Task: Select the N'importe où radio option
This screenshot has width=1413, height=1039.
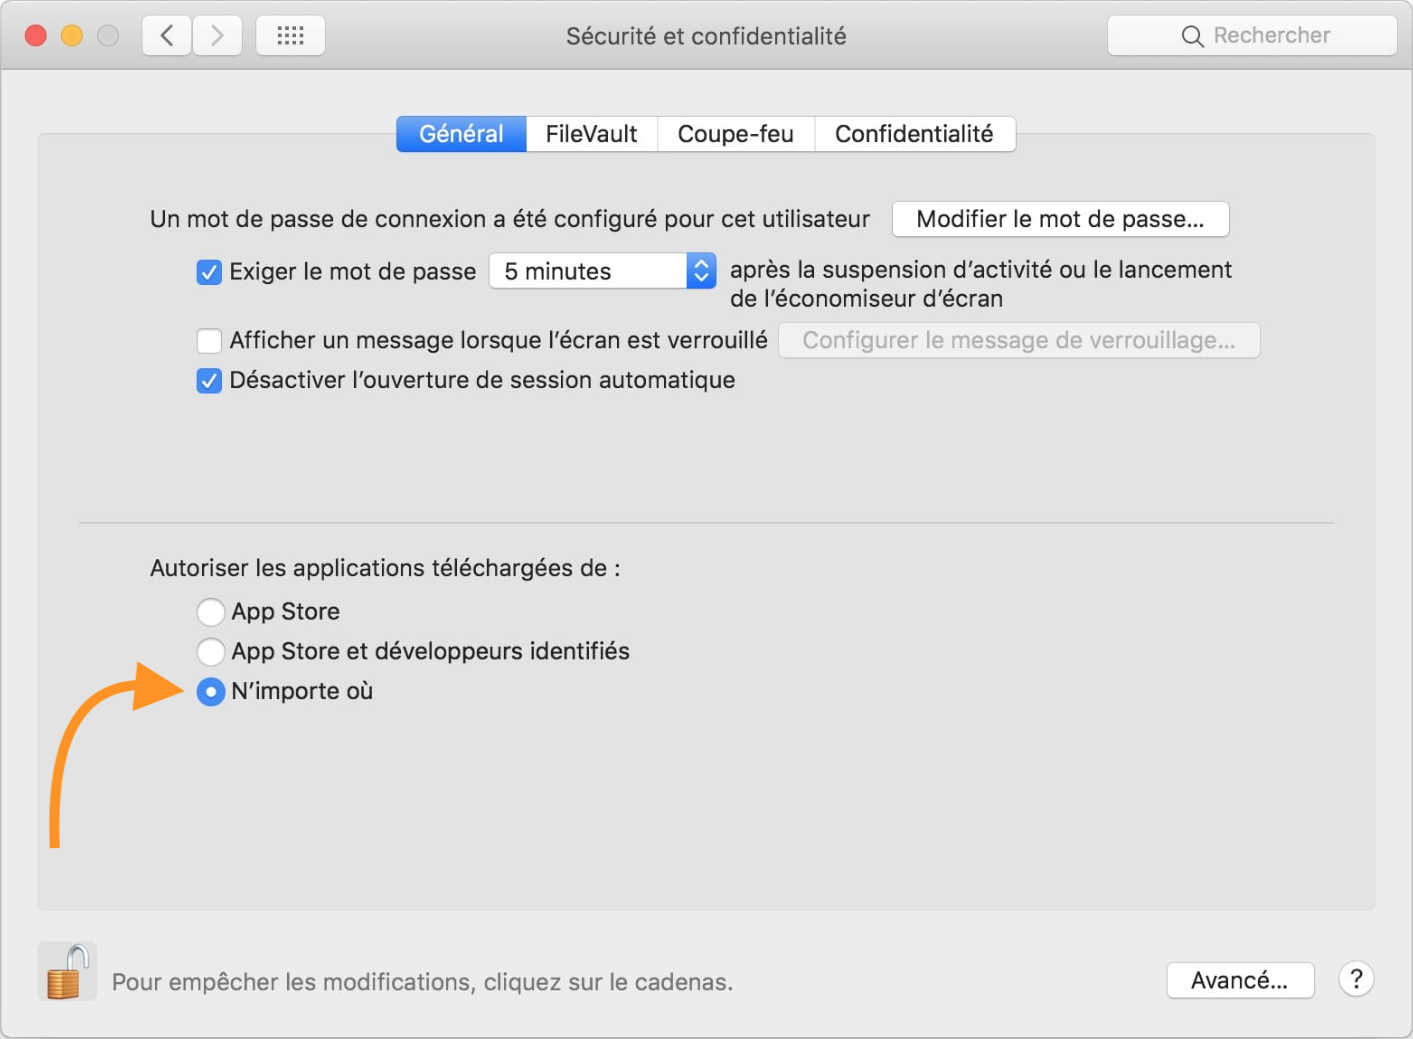Action: tap(210, 691)
